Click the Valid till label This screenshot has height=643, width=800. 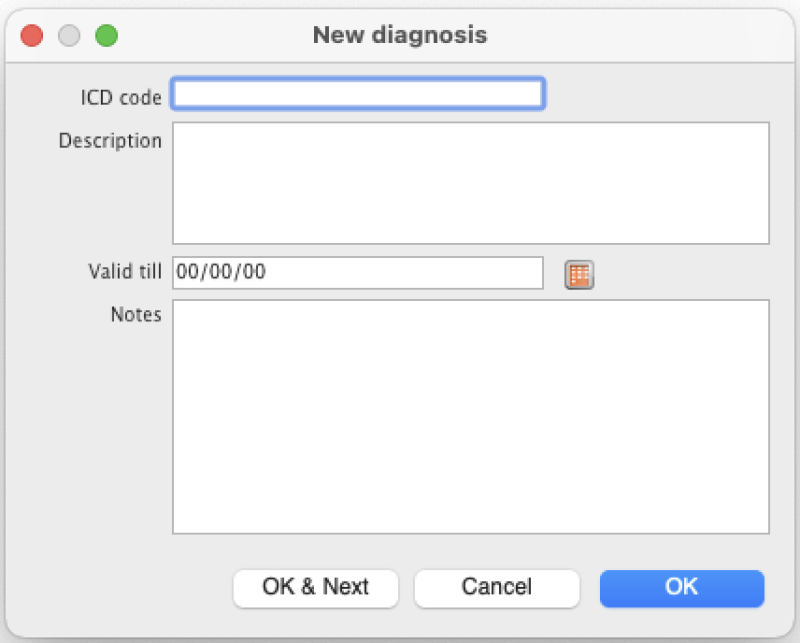pyautogui.click(x=125, y=271)
